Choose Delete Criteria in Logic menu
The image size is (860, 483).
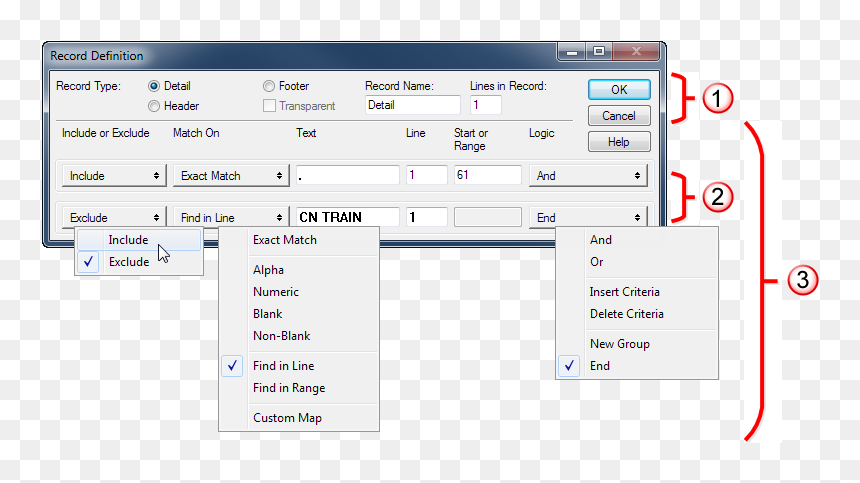(637, 314)
